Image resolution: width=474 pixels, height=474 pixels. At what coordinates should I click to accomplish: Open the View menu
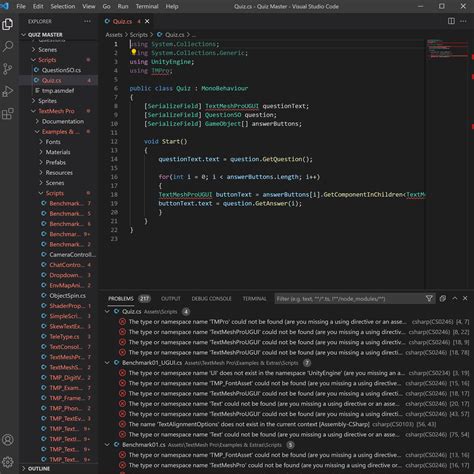(89, 6)
